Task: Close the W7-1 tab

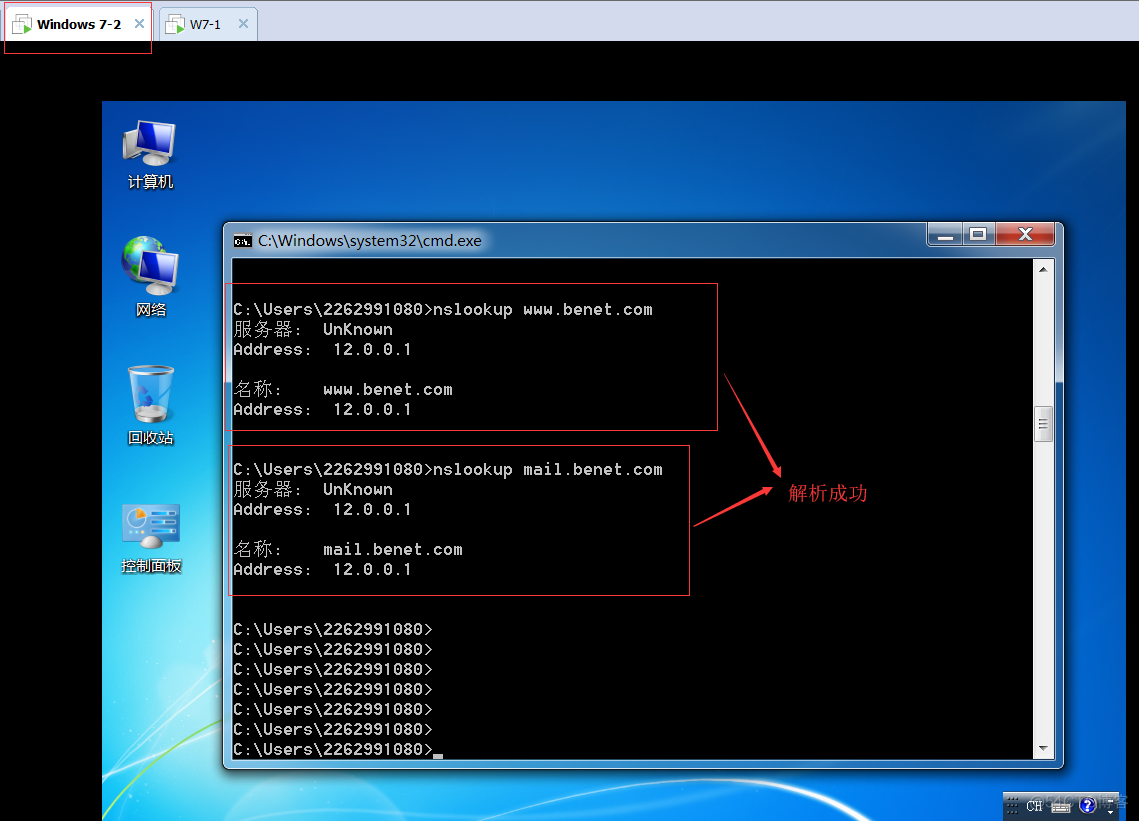Action: pos(243,23)
